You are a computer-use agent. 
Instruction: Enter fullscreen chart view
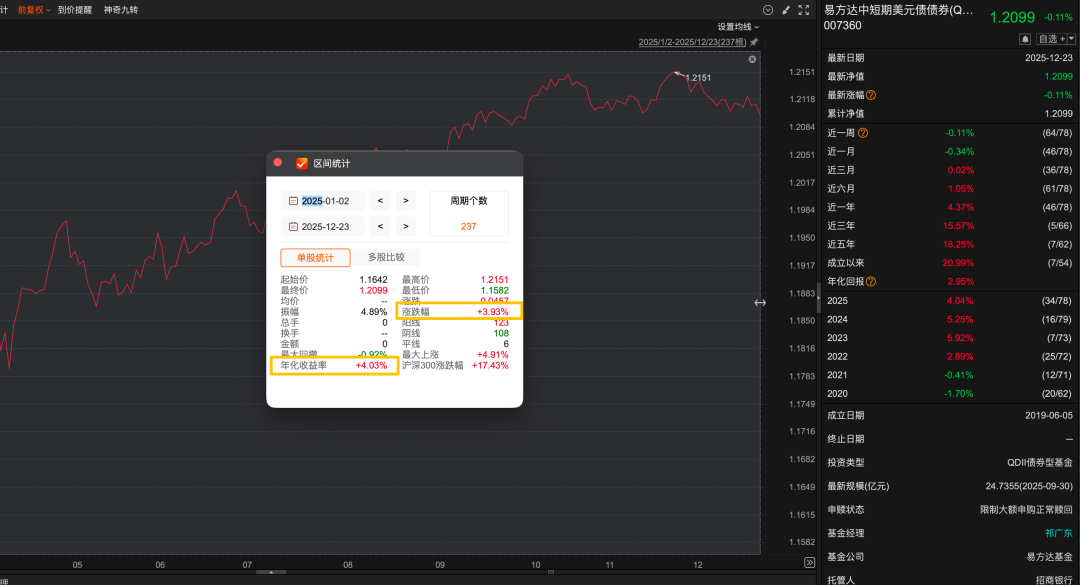pos(804,9)
